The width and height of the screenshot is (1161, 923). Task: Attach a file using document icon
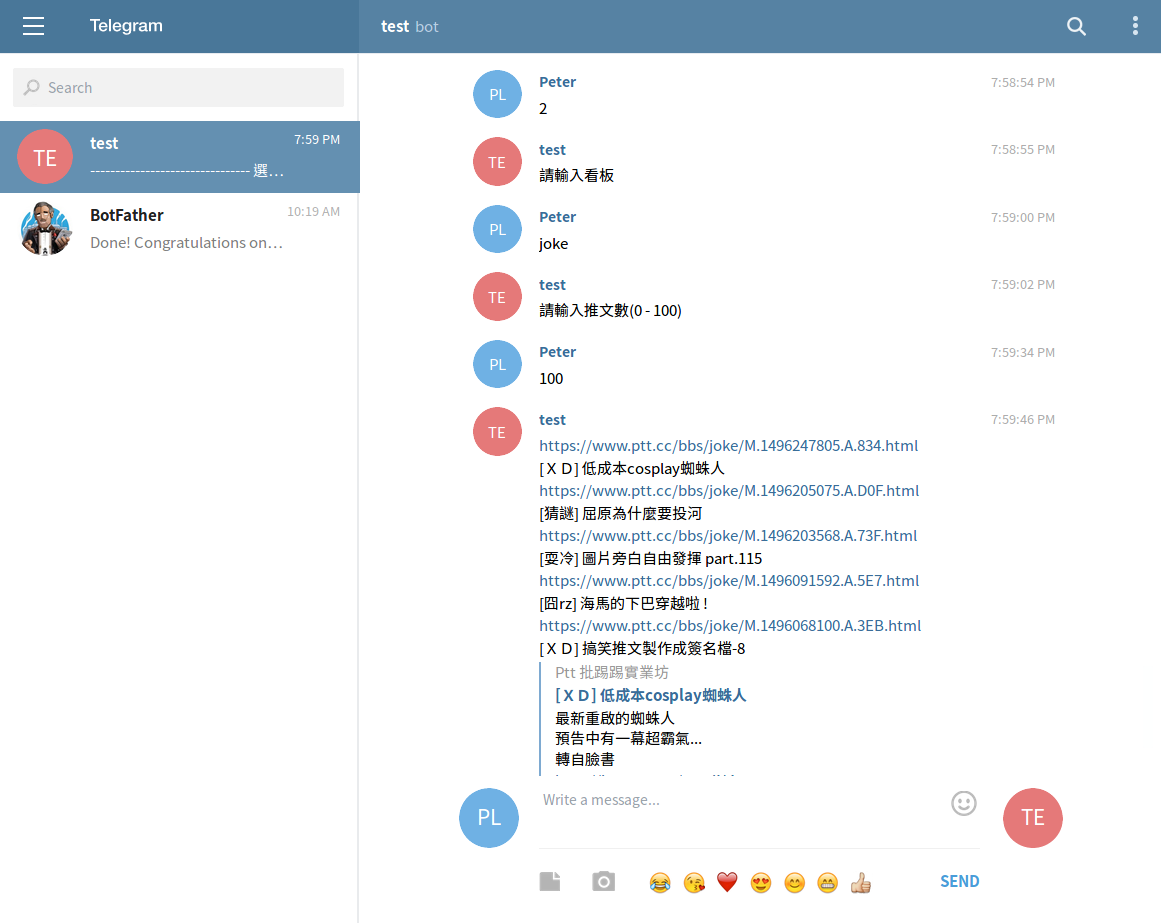tap(550, 881)
